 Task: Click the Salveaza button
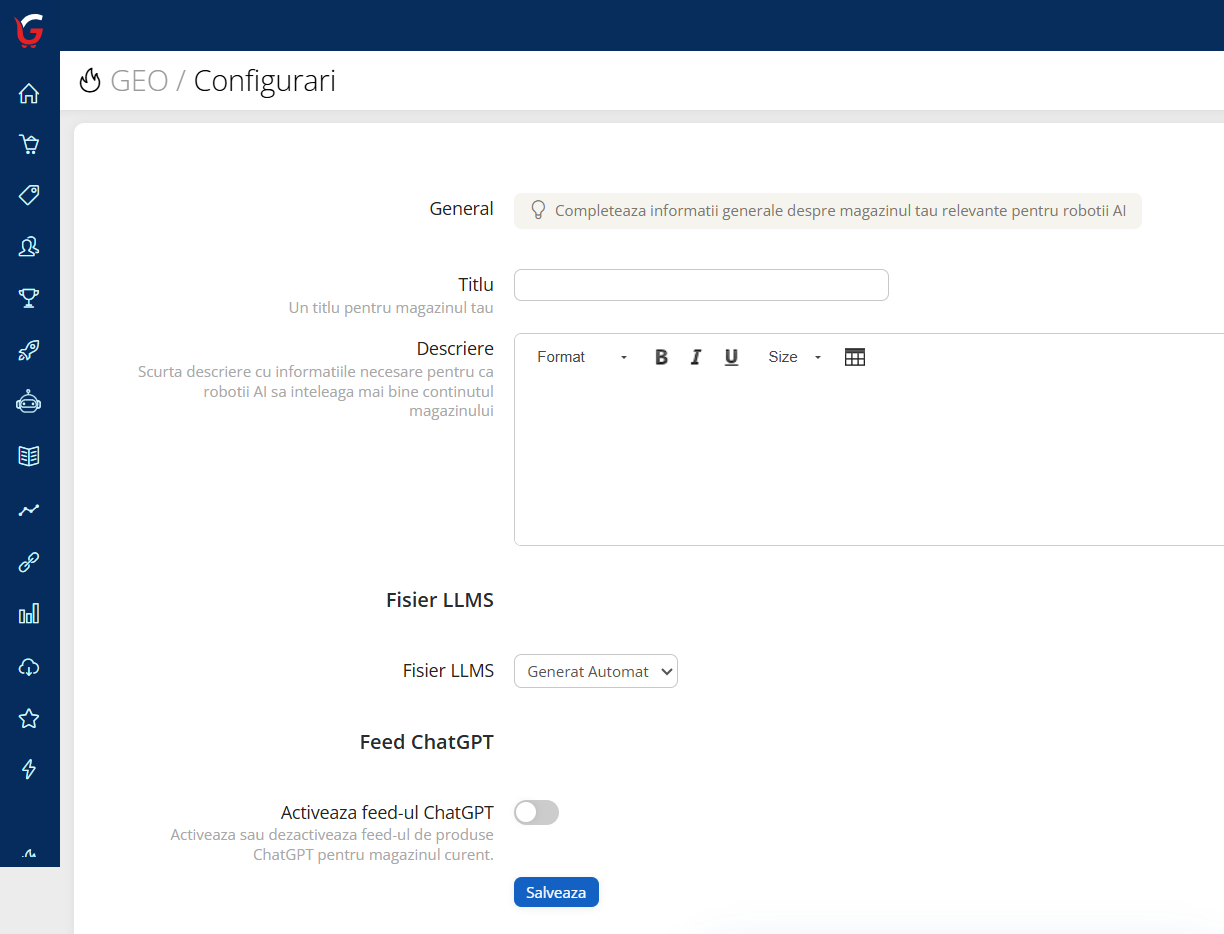pyautogui.click(x=556, y=892)
